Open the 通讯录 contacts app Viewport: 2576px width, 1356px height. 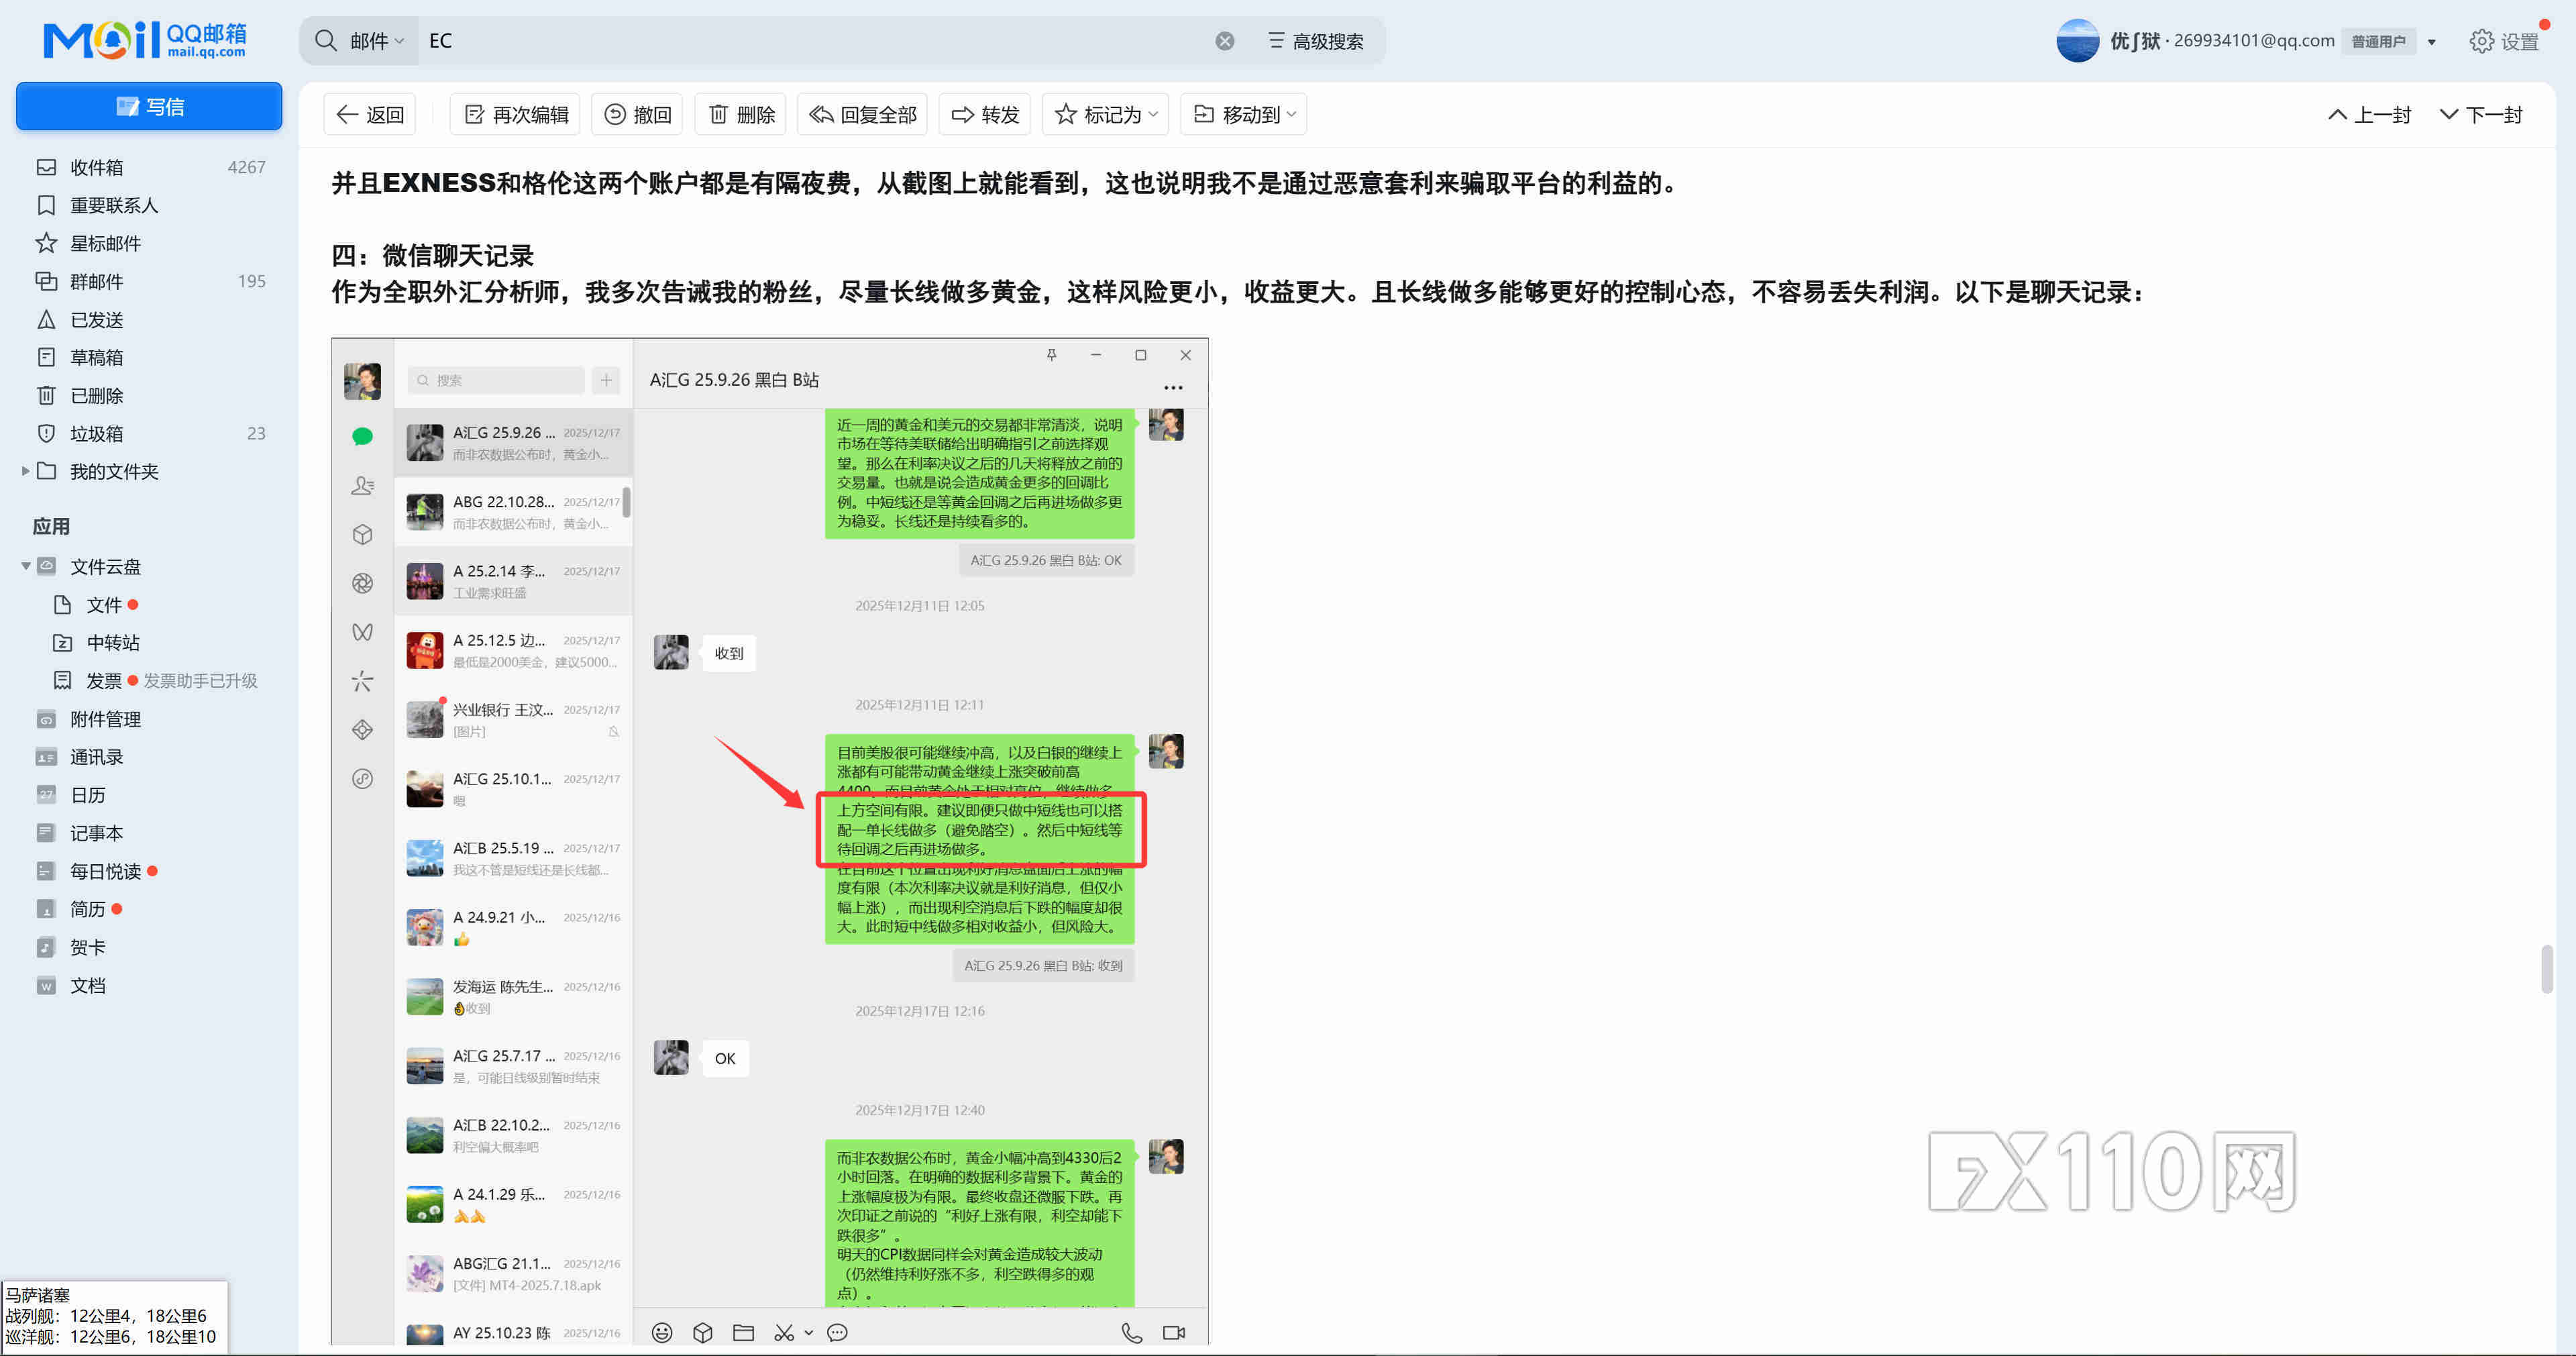[96, 757]
